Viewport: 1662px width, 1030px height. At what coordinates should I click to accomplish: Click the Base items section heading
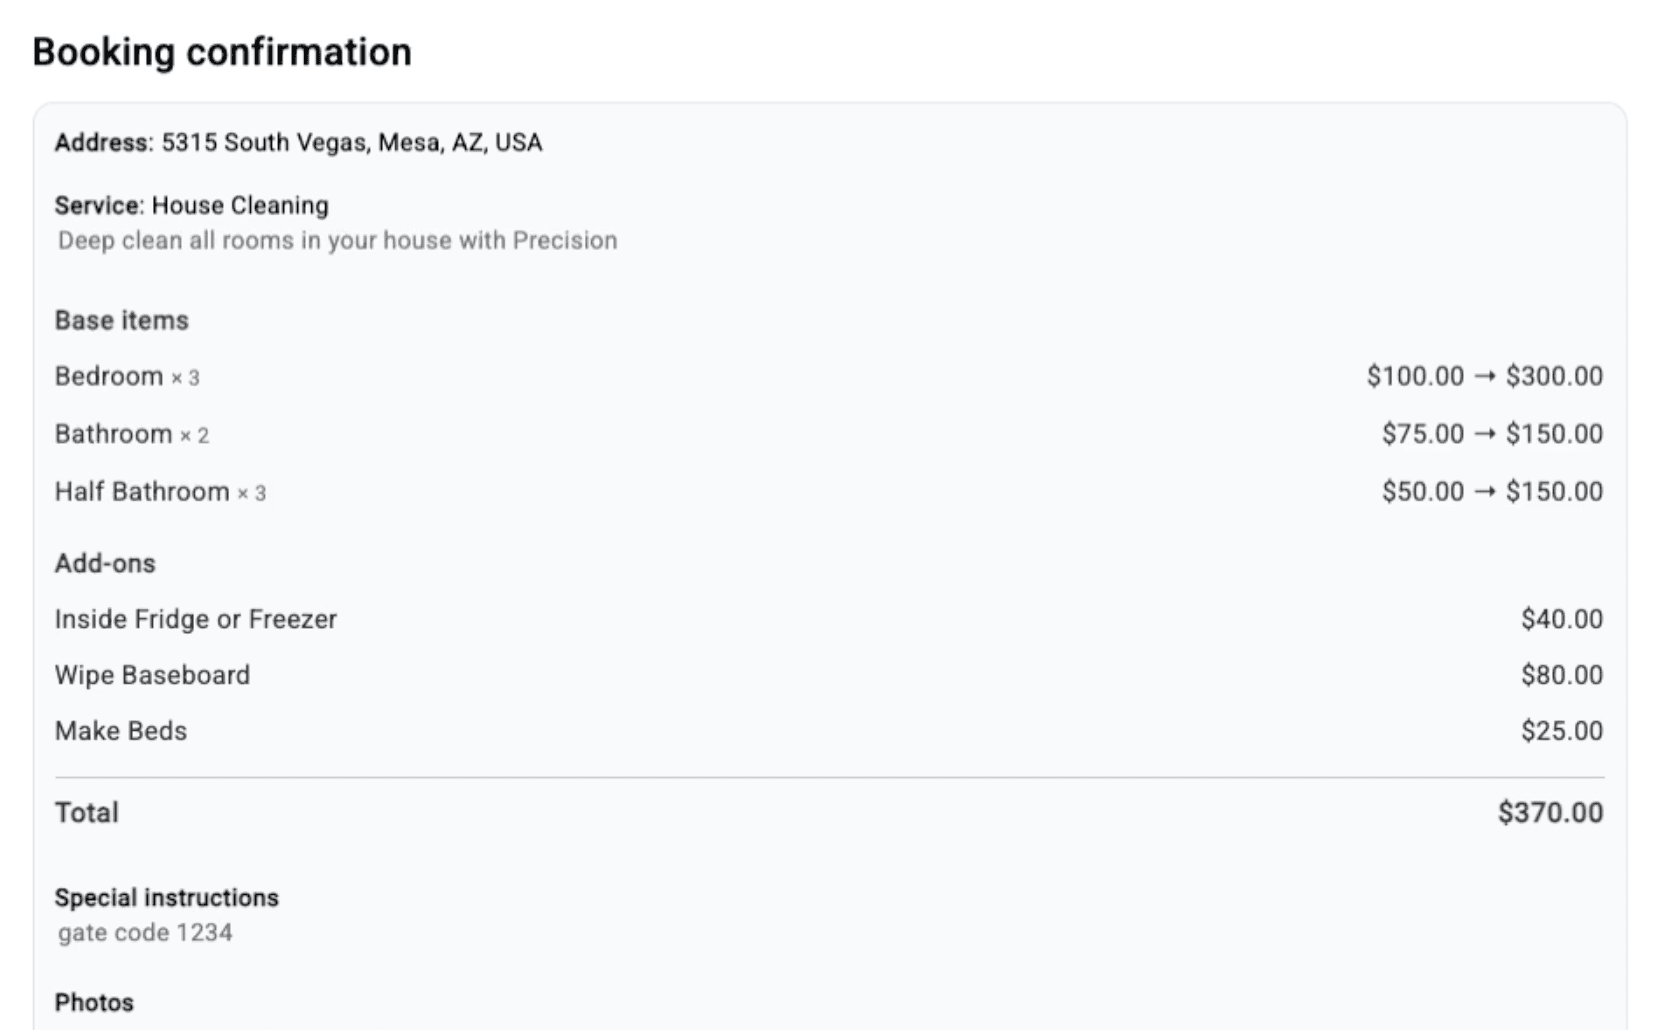(121, 320)
